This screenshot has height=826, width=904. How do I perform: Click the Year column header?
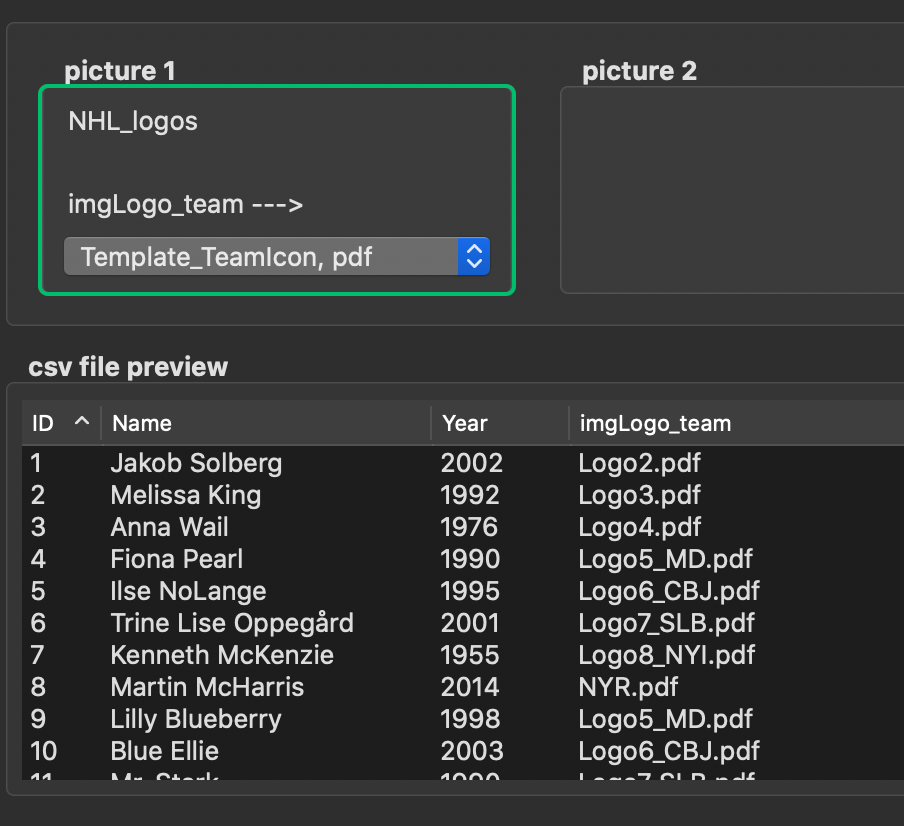click(500, 424)
